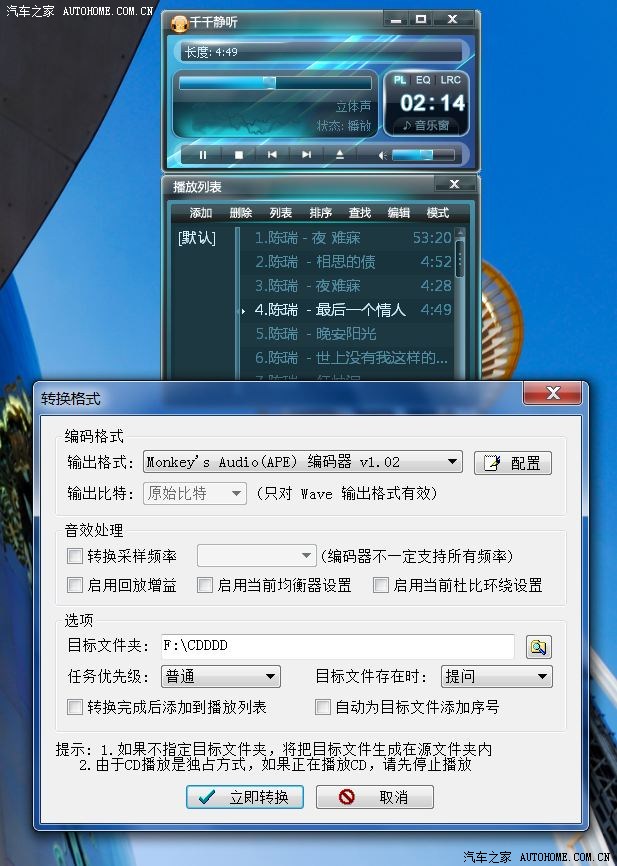Mute sound with the speaker icon
The image size is (617, 866).
(382, 155)
